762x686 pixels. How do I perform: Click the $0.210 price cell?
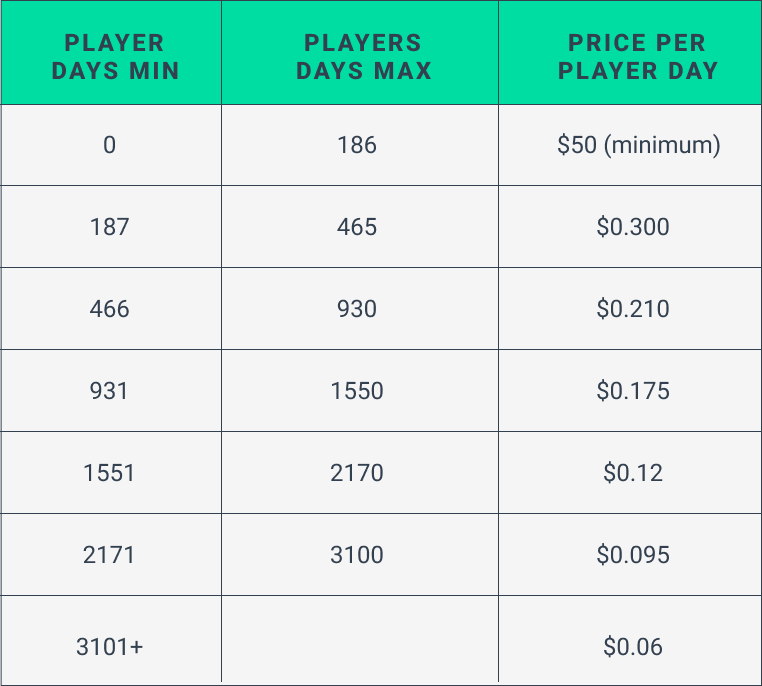[x=630, y=309]
